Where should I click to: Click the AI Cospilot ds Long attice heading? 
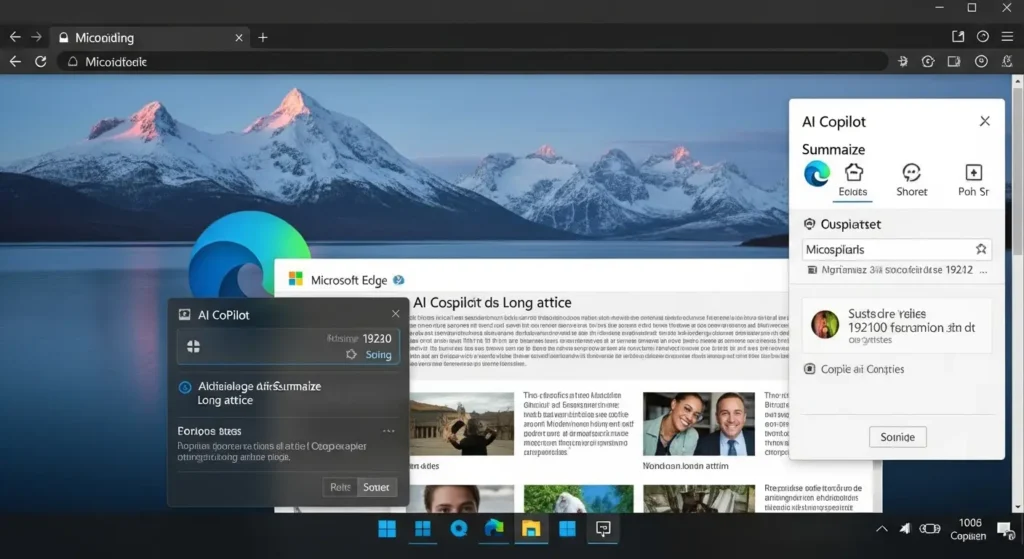tap(492, 302)
